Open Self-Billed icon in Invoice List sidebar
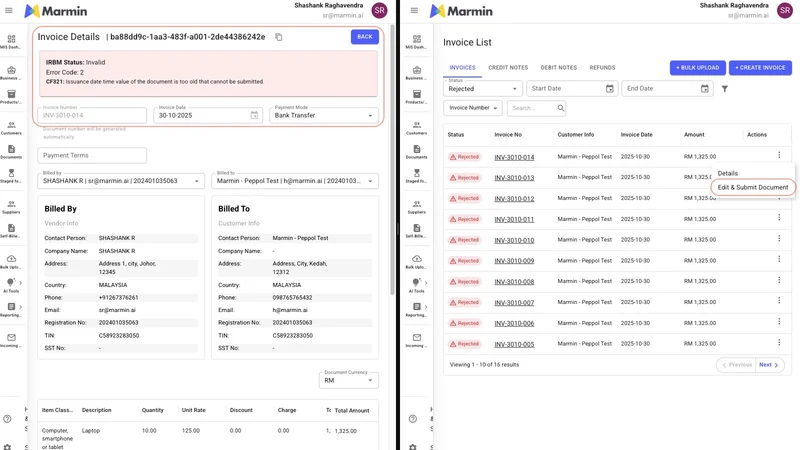Image resolution: width=800 pixels, height=450 pixels. pyautogui.click(x=417, y=228)
